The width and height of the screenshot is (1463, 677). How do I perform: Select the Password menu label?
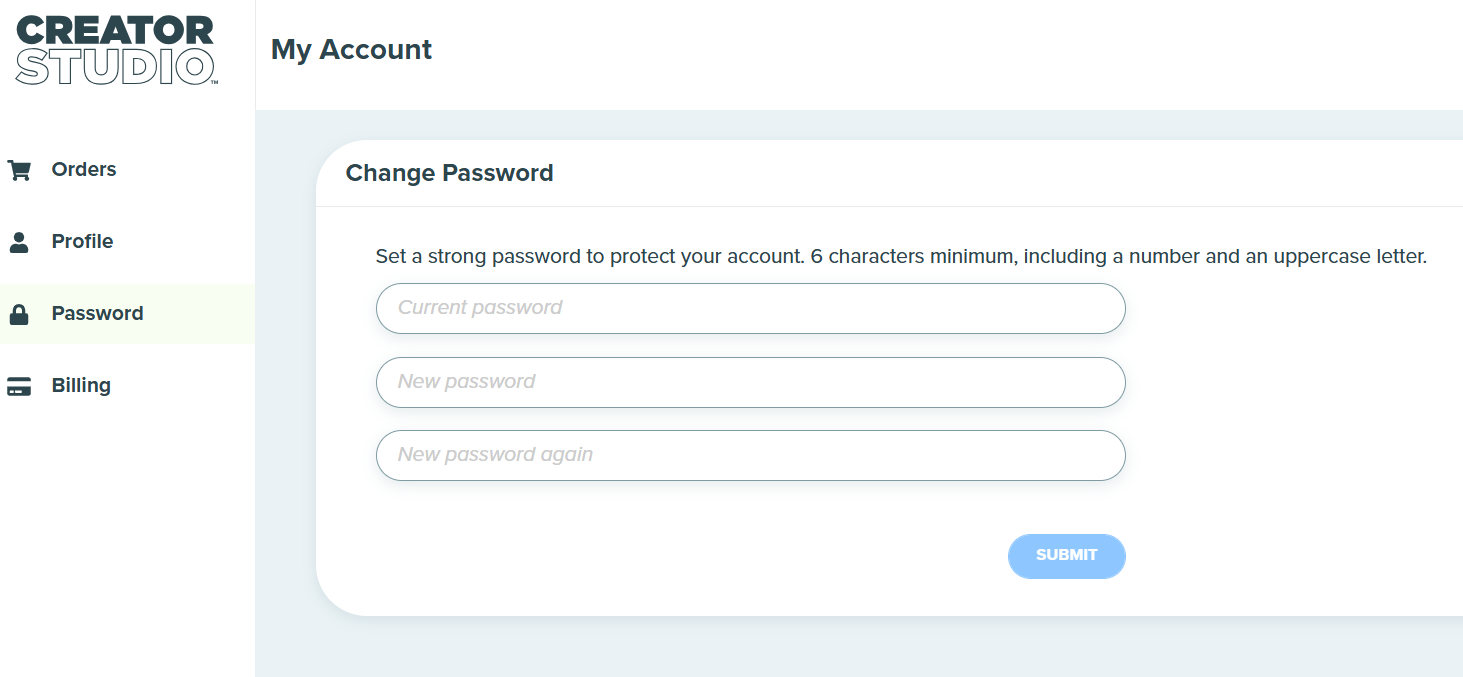pyautogui.click(x=97, y=313)
